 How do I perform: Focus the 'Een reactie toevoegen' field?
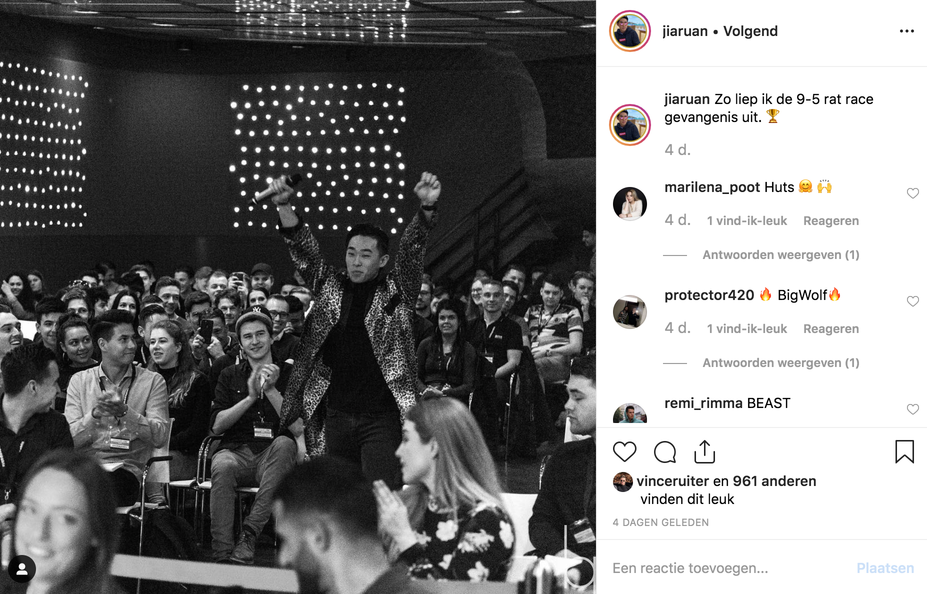(730, 568)
